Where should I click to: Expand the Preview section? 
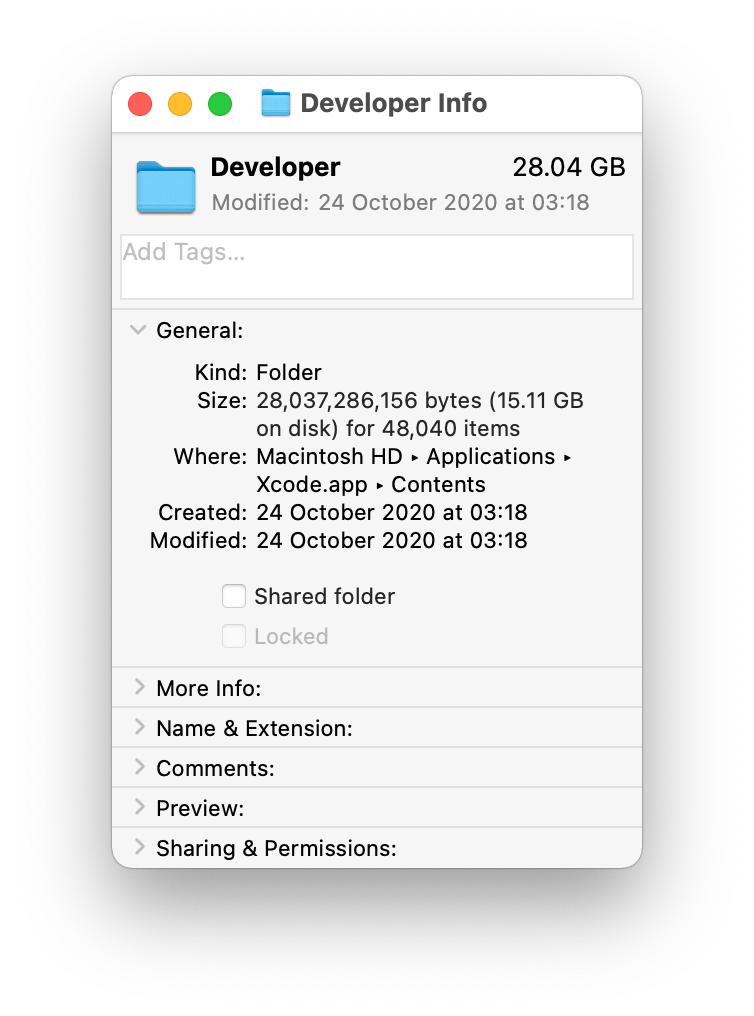139,807
